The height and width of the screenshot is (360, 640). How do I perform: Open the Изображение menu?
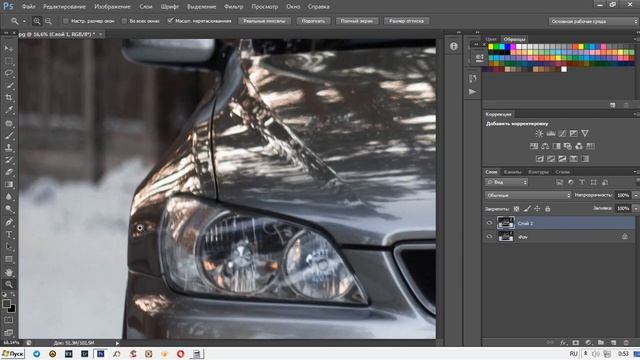tap(112, 7)
